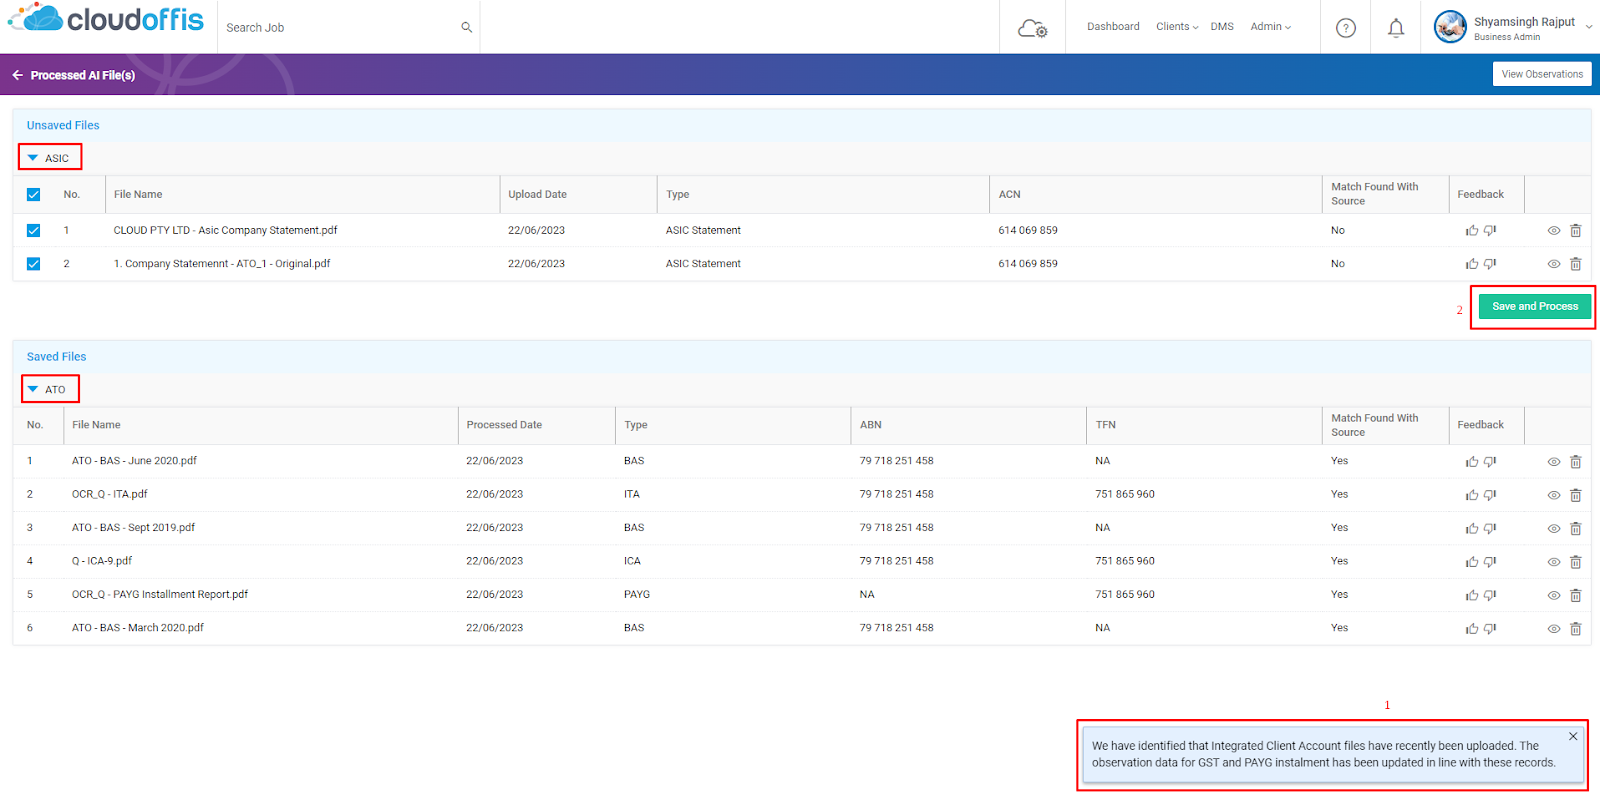The height and width of the screenshot is (800, 1600).
Task: Thumbs down OCR_Q - PAYG Installment Report.pdf
Action: [1490, 595]
